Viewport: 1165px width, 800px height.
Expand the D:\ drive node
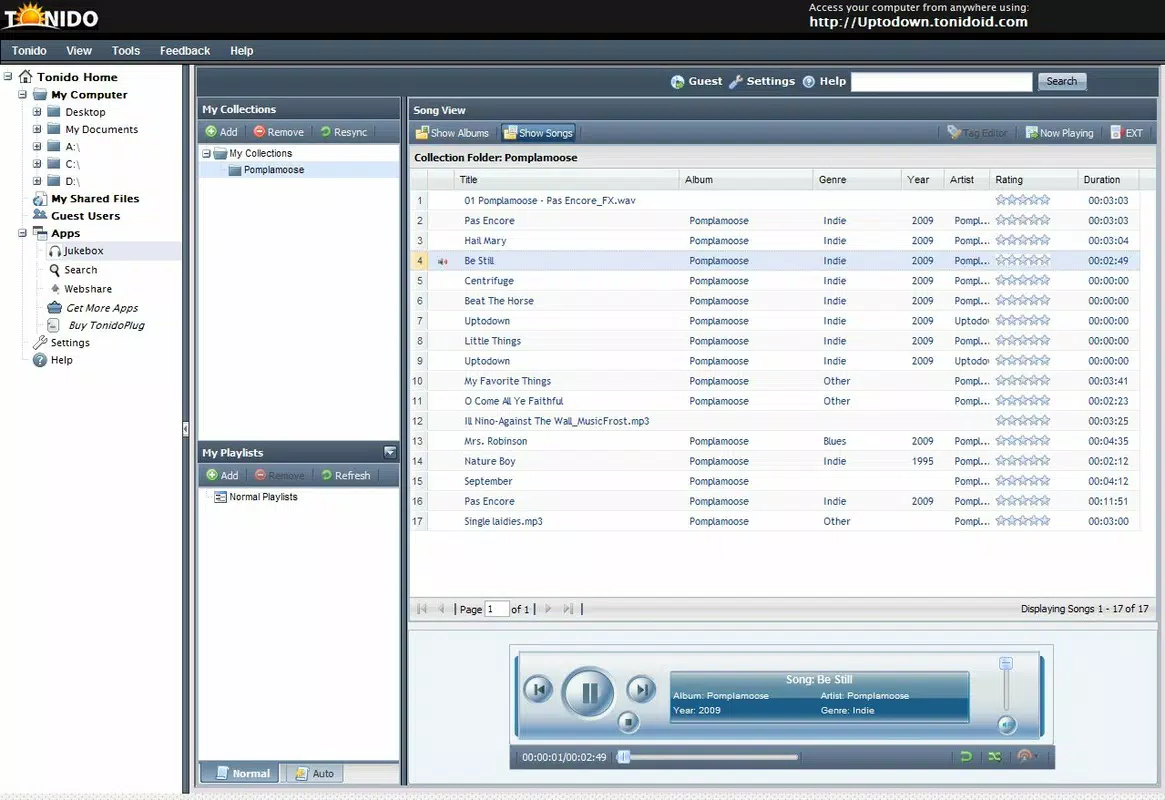(37, 181)
